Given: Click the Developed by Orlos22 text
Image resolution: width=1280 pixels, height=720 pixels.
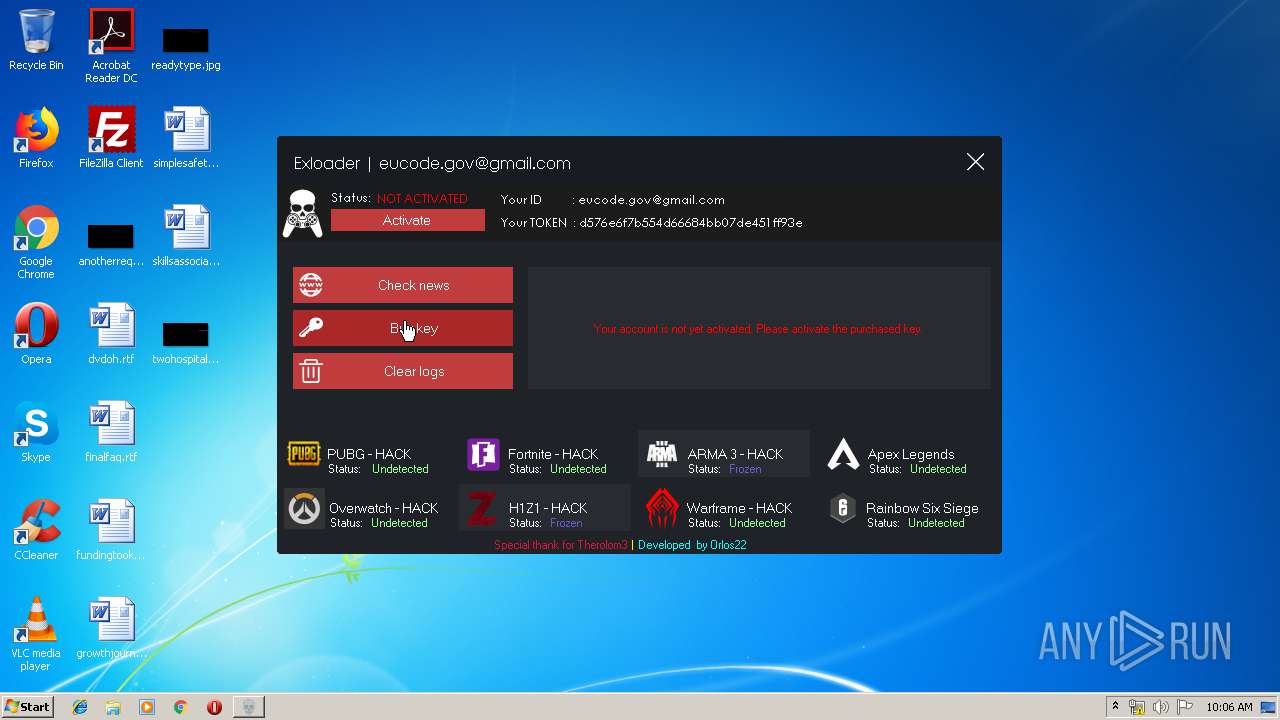Looking at the screenshot, I should (692, 545).
